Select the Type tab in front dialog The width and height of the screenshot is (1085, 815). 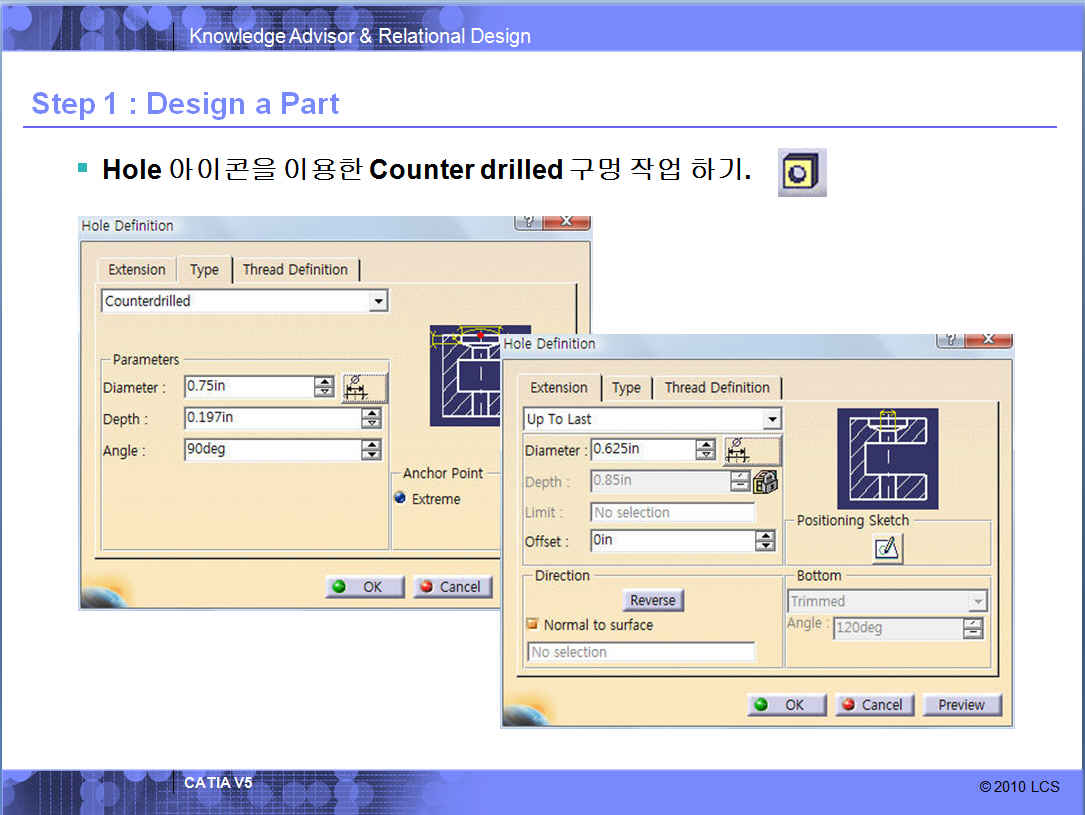(x=626, y=388)
